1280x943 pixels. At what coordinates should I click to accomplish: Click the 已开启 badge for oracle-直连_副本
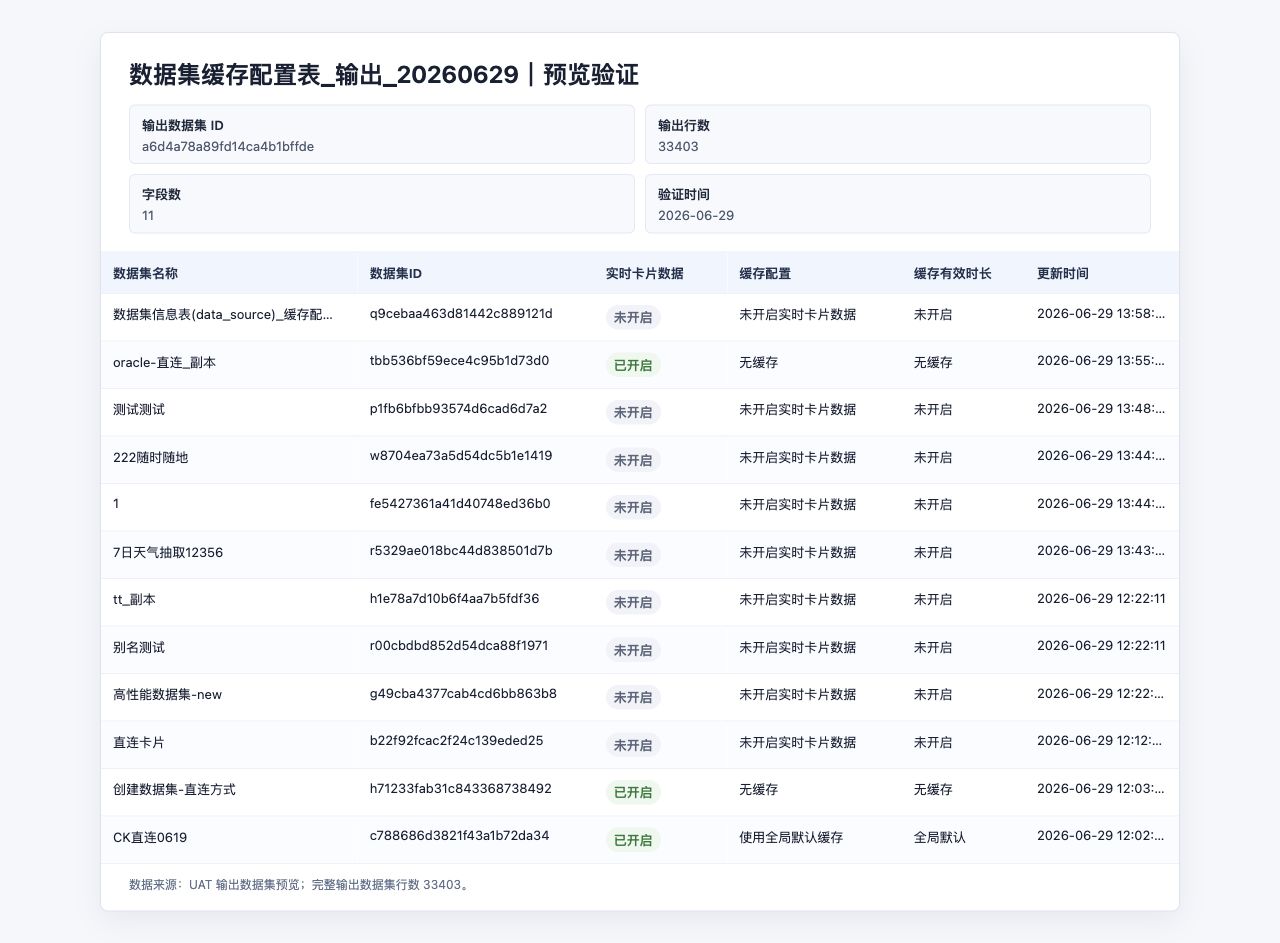(633, 365)
